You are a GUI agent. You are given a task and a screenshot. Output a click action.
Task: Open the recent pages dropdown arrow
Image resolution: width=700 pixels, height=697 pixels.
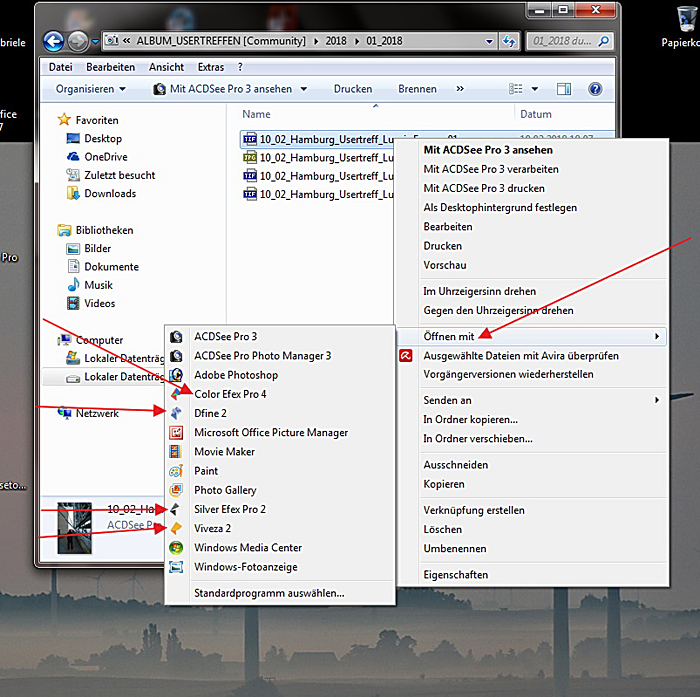95,42
